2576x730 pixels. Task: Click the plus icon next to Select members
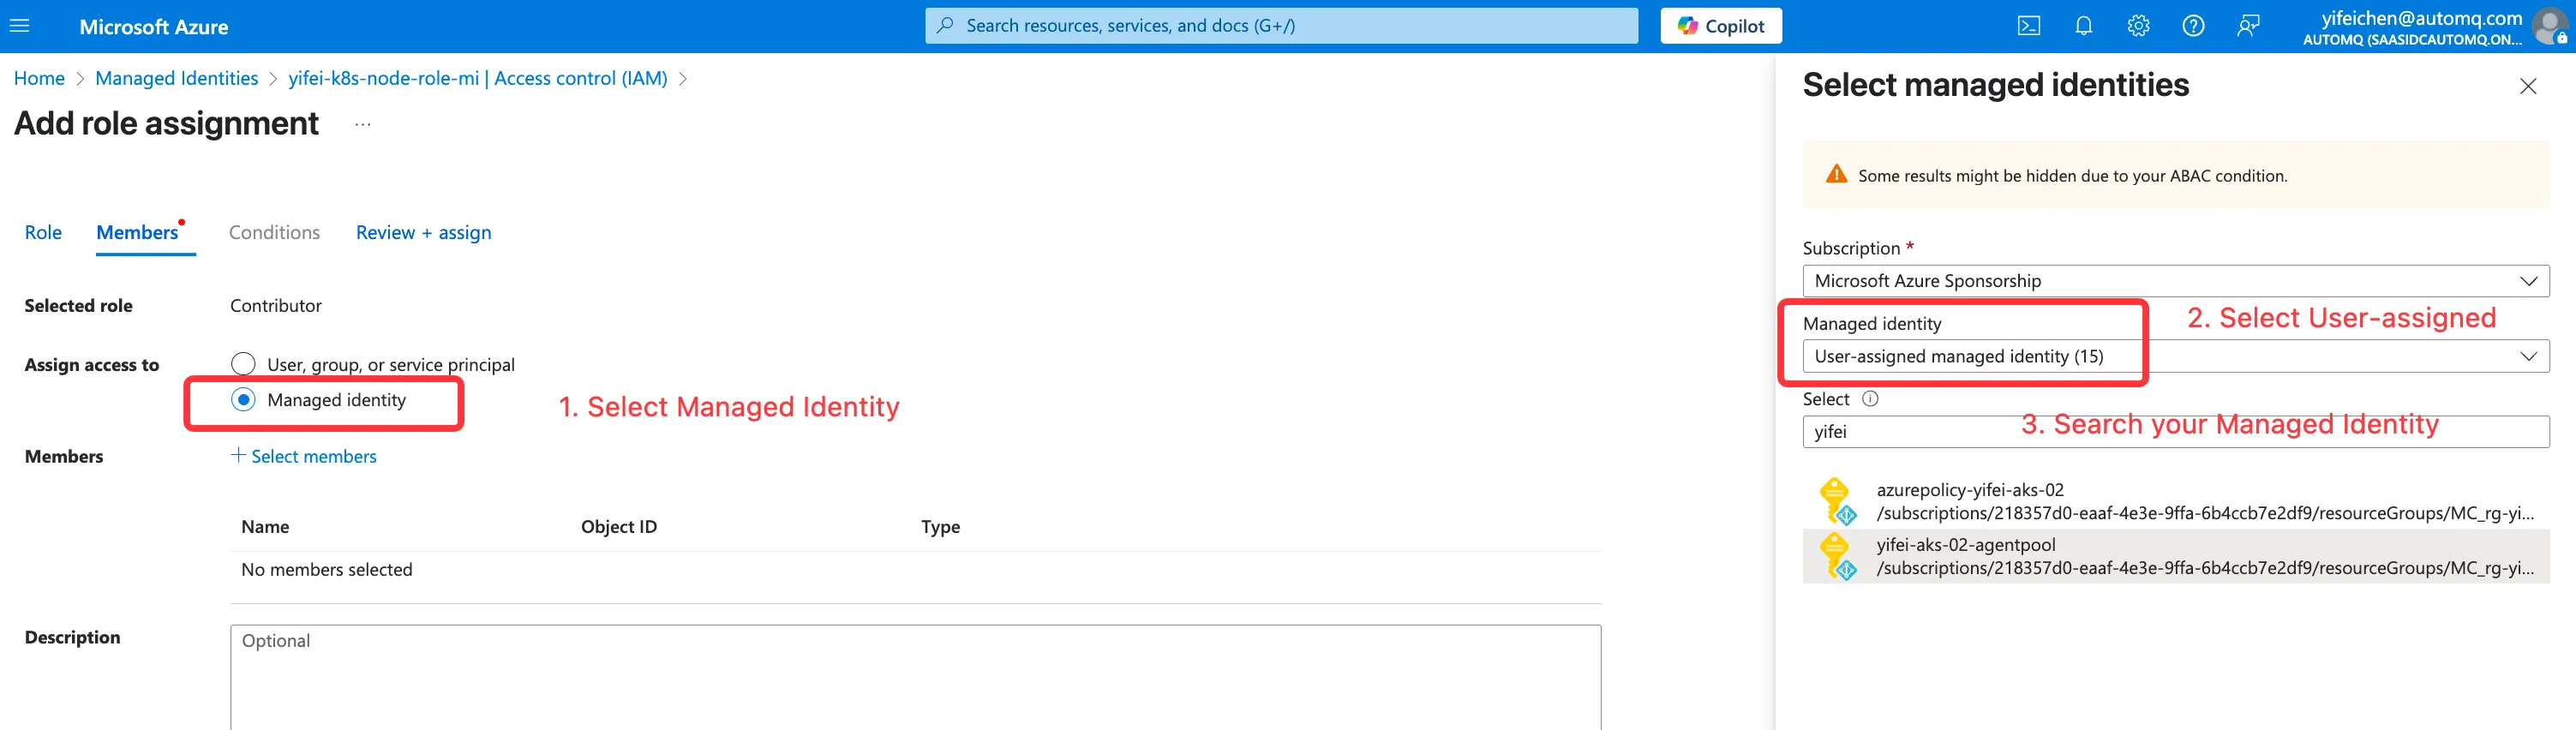[x=238, y=455]
